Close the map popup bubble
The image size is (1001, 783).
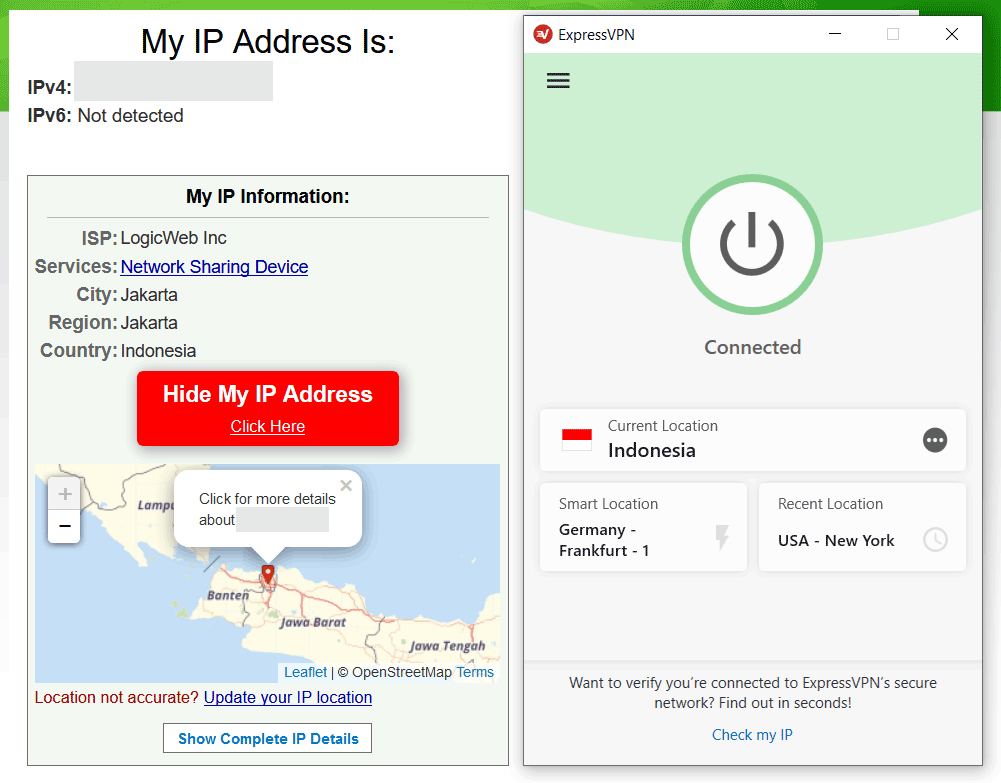pos(346,486)
